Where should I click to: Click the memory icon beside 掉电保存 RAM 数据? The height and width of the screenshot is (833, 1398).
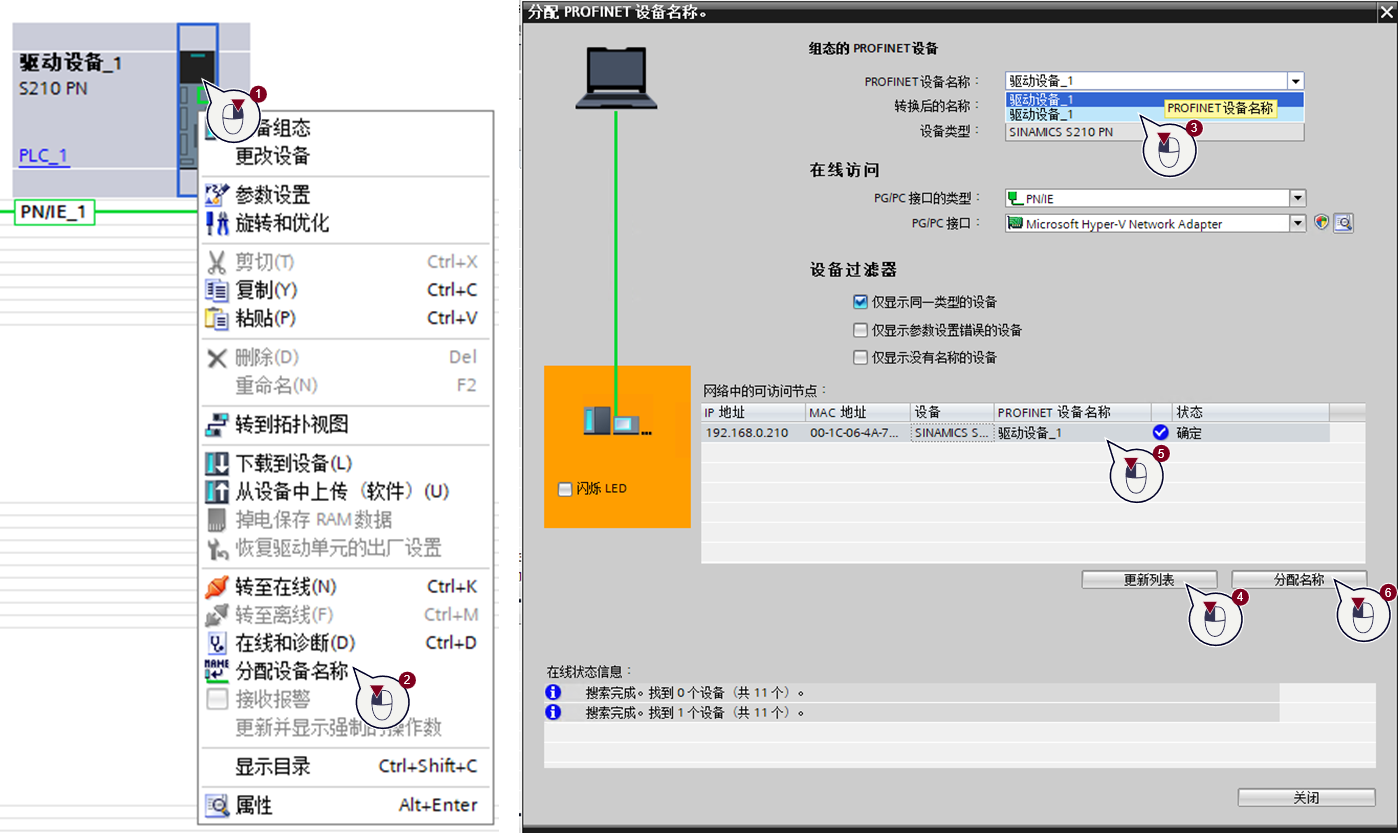217,520
